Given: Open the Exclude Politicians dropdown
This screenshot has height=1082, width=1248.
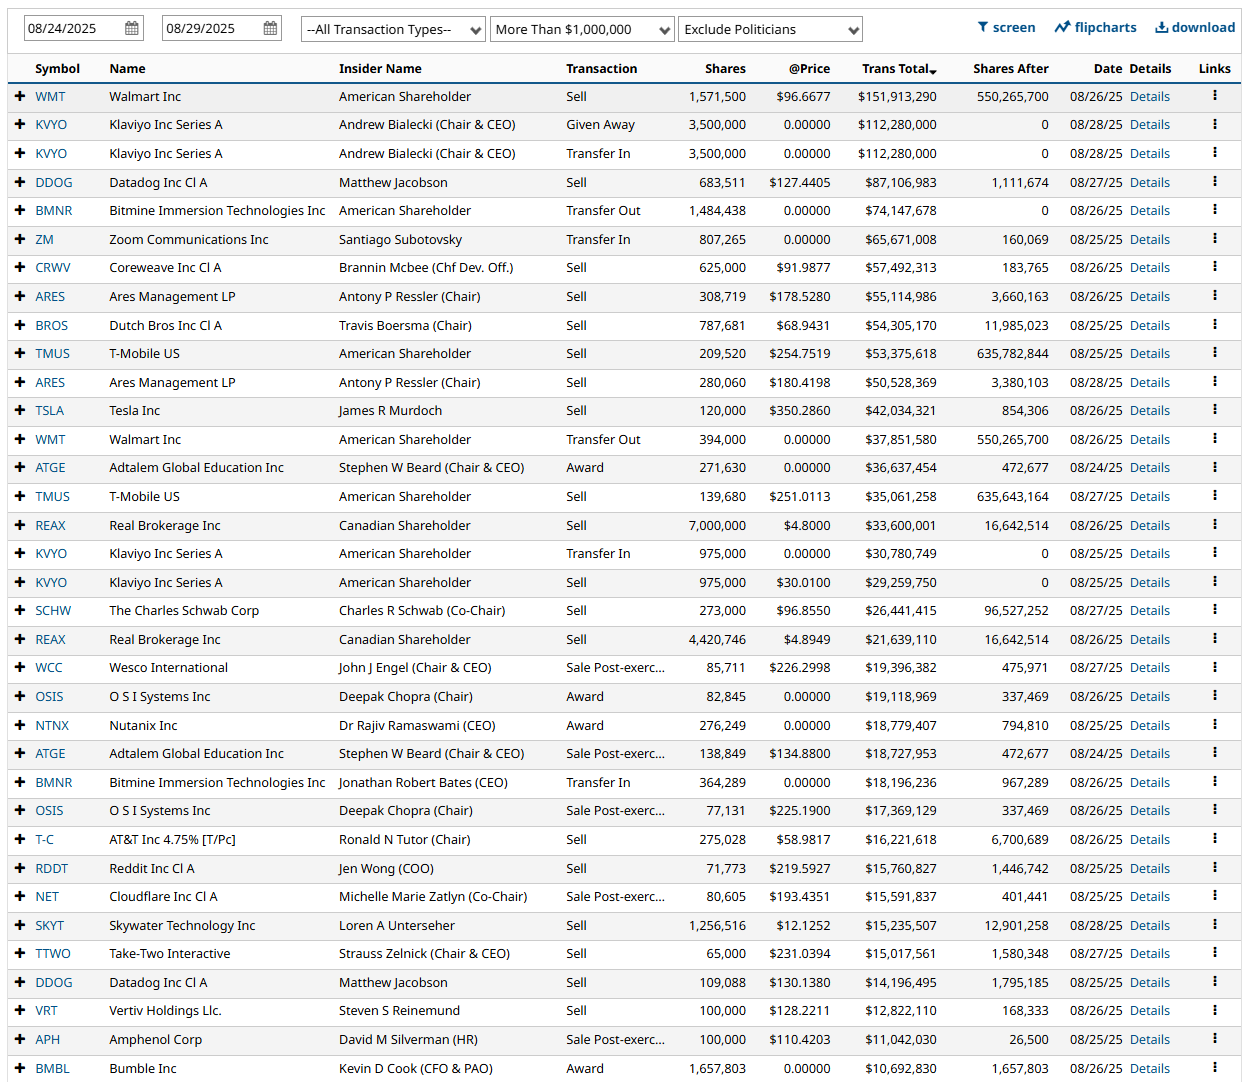Looking at the screenshot, I should [770, 29].
